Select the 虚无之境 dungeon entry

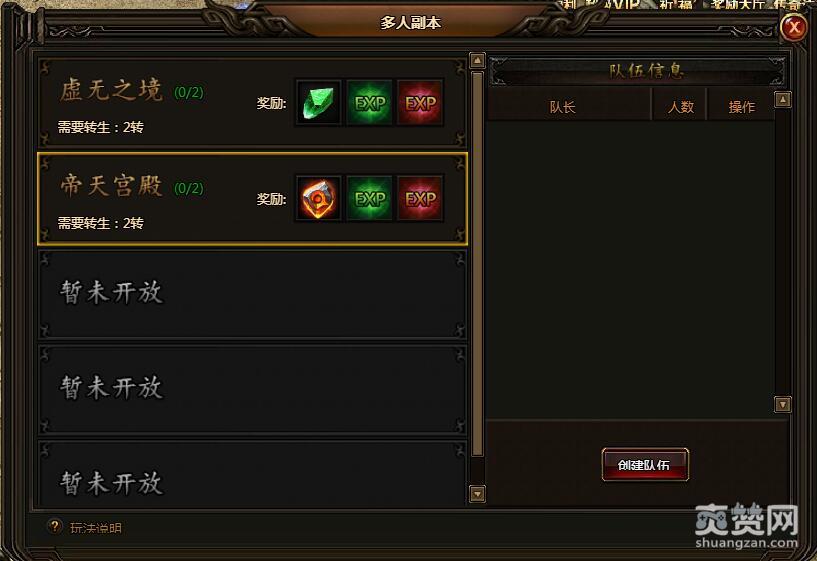tap(252, 103)
